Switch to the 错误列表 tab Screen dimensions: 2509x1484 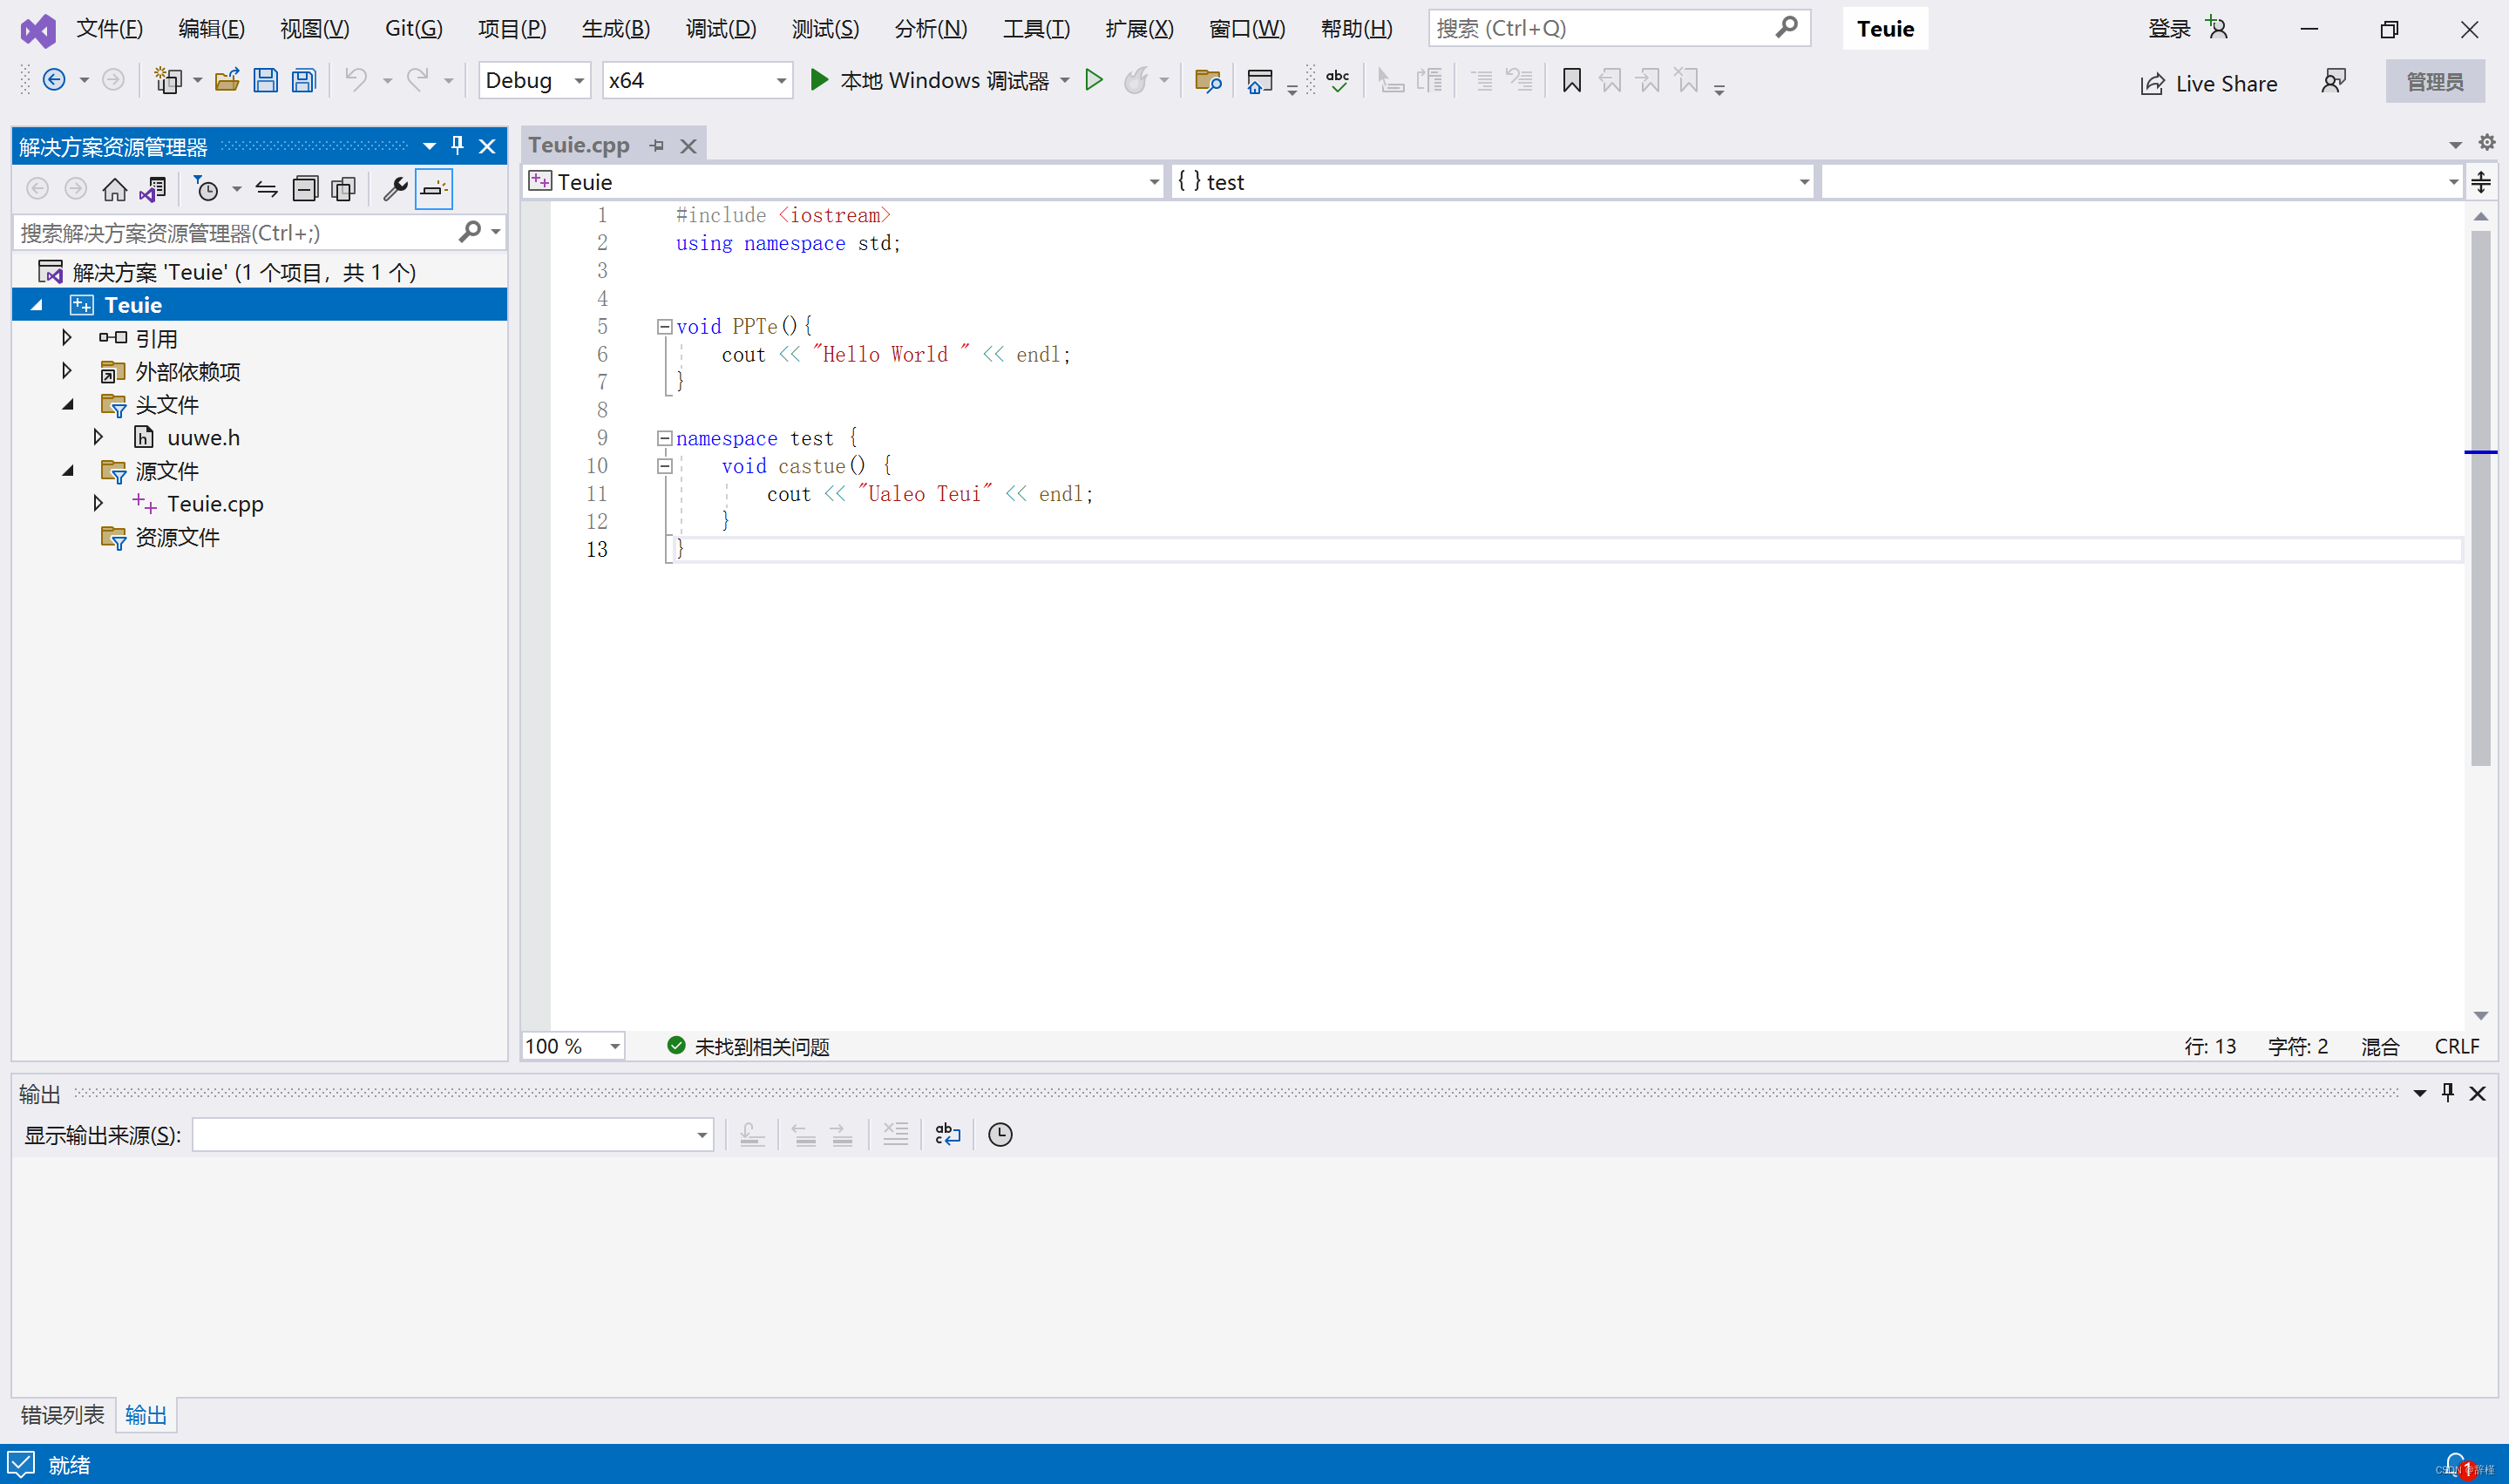point(62,1414)
